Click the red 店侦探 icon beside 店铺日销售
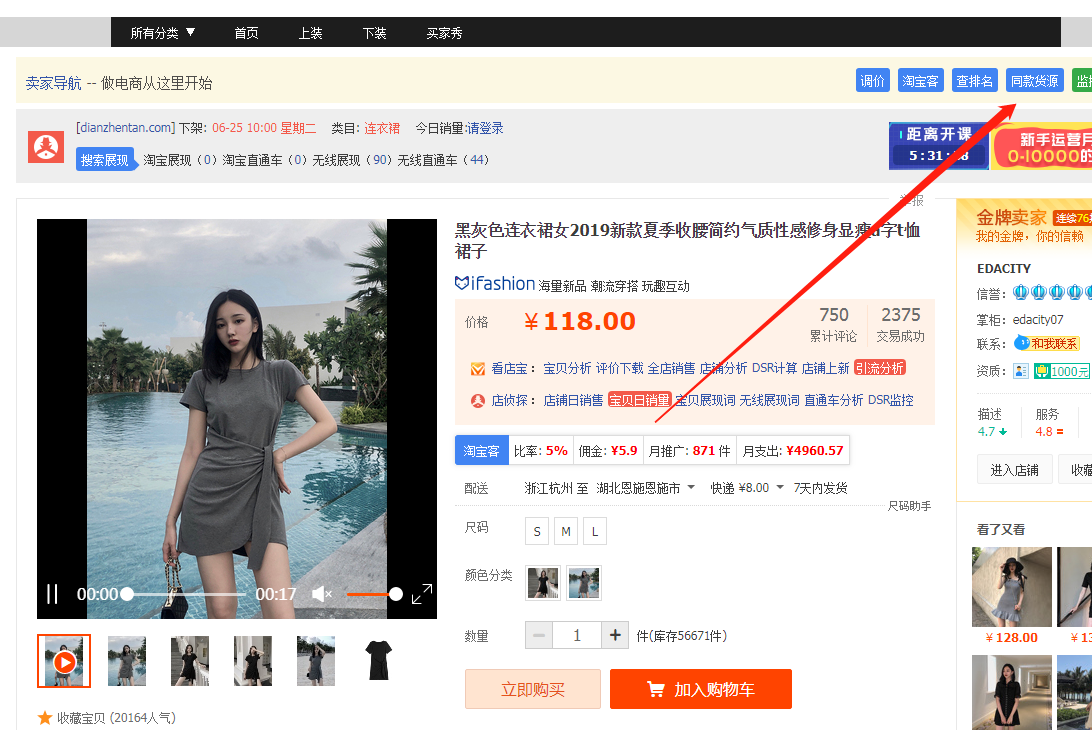The image size is (1092, 730). (478, 401)
